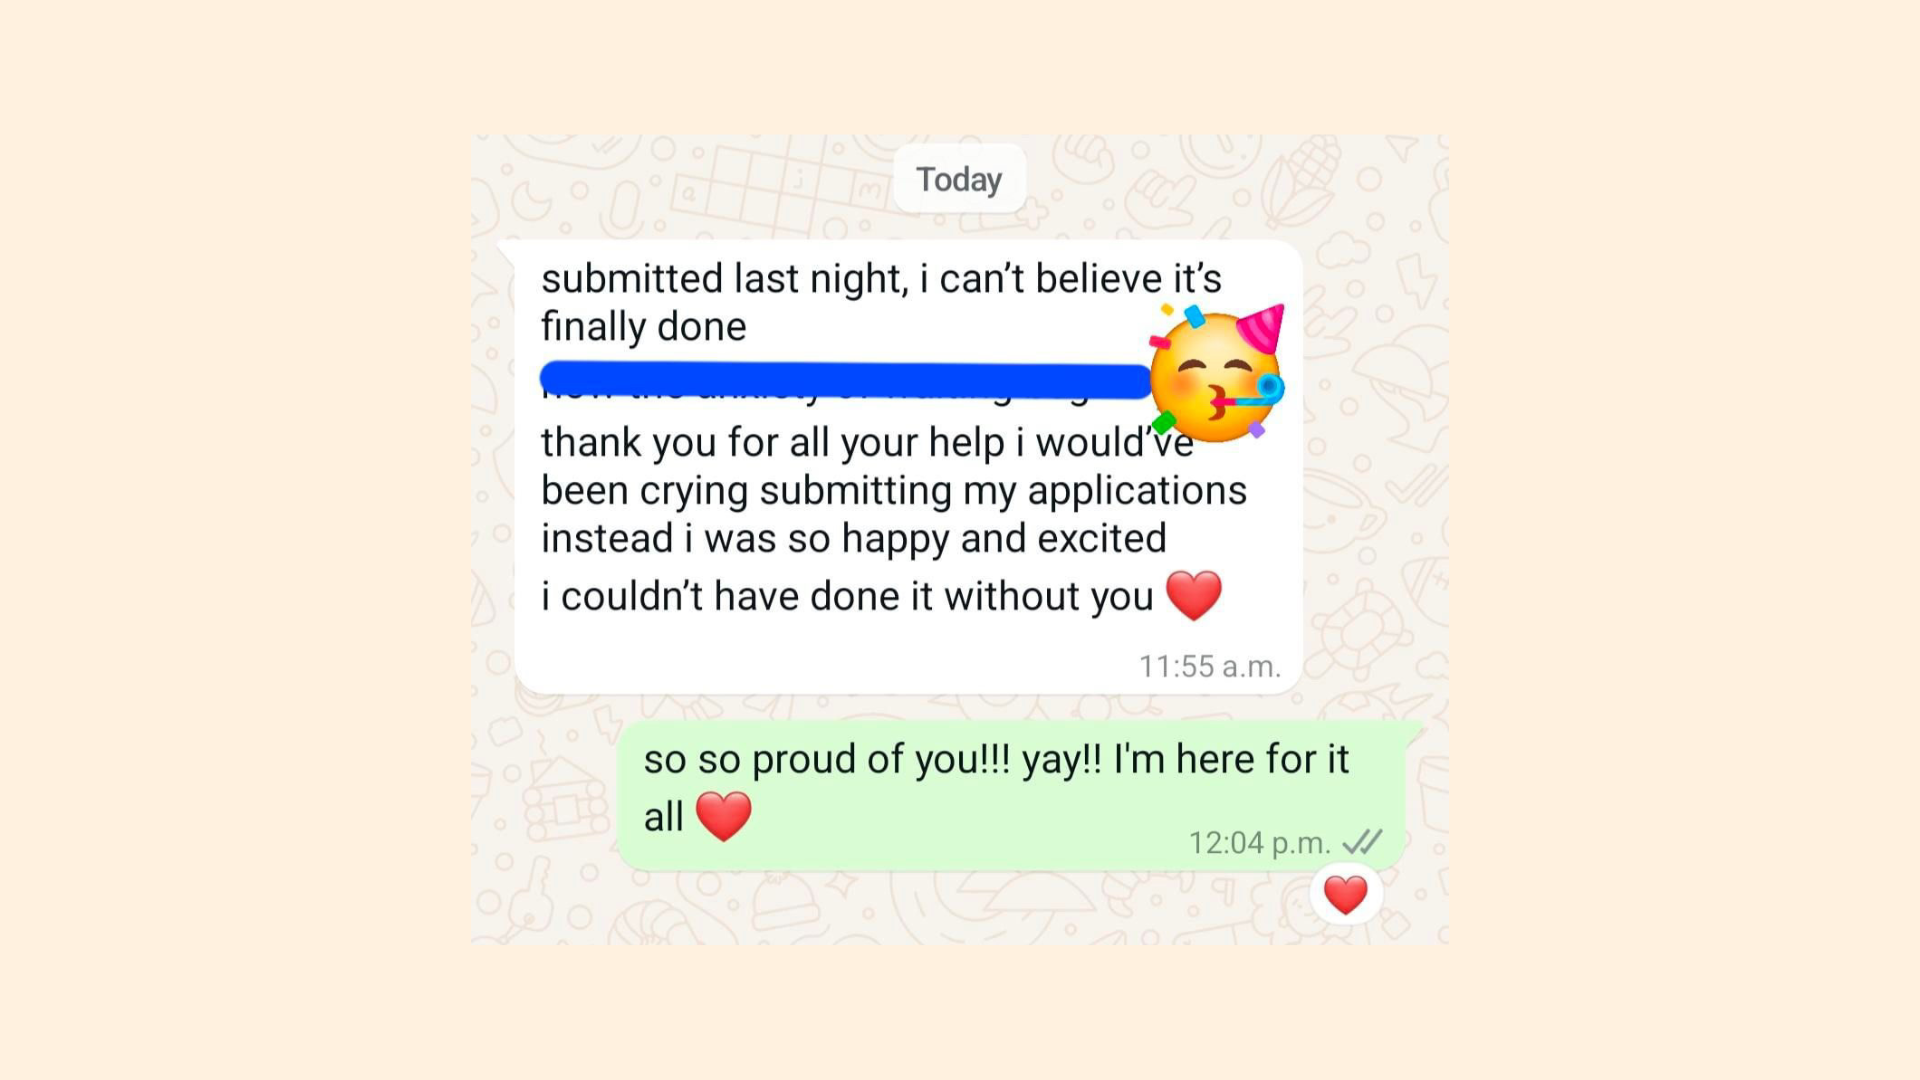The image size is (1920, 1080).
Task: Tap the pink party hat on the emoji
Action: point(1262,328)
